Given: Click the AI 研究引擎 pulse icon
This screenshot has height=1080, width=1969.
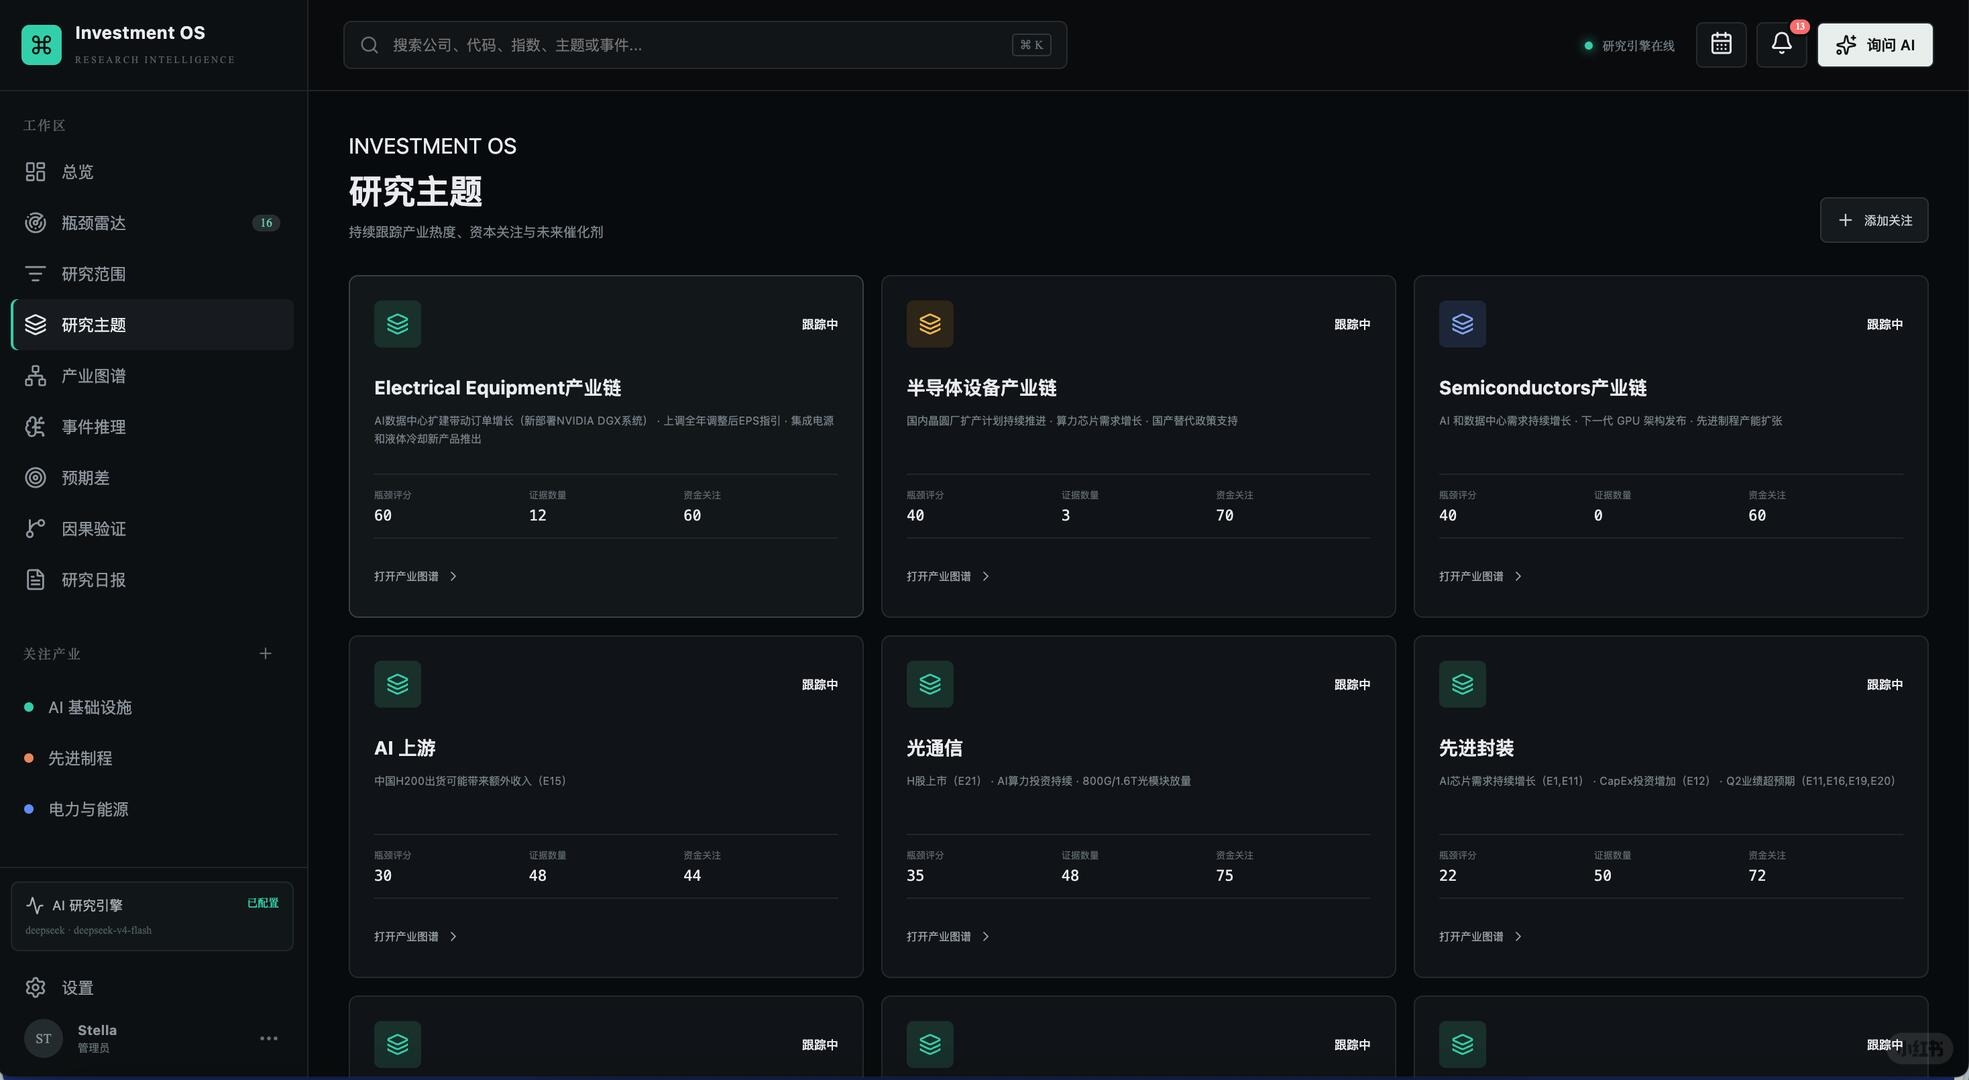Looking at the screenshot, I should coord(35,906).
